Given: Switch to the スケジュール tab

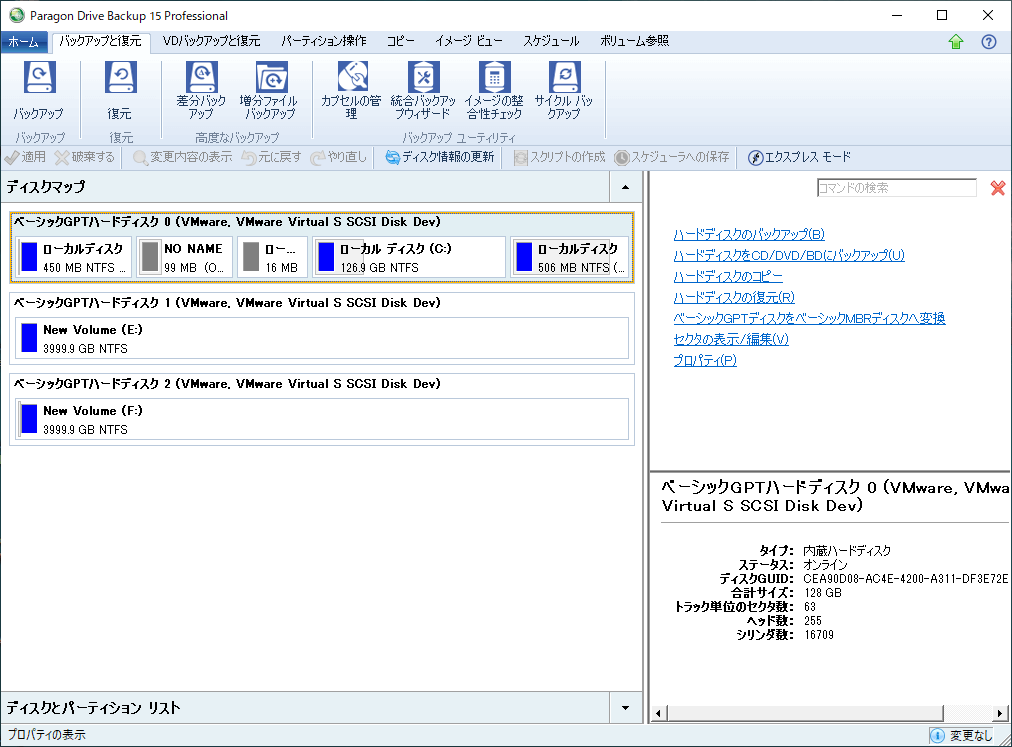Looking at the screenshot, I should click(x=551, y=41).
